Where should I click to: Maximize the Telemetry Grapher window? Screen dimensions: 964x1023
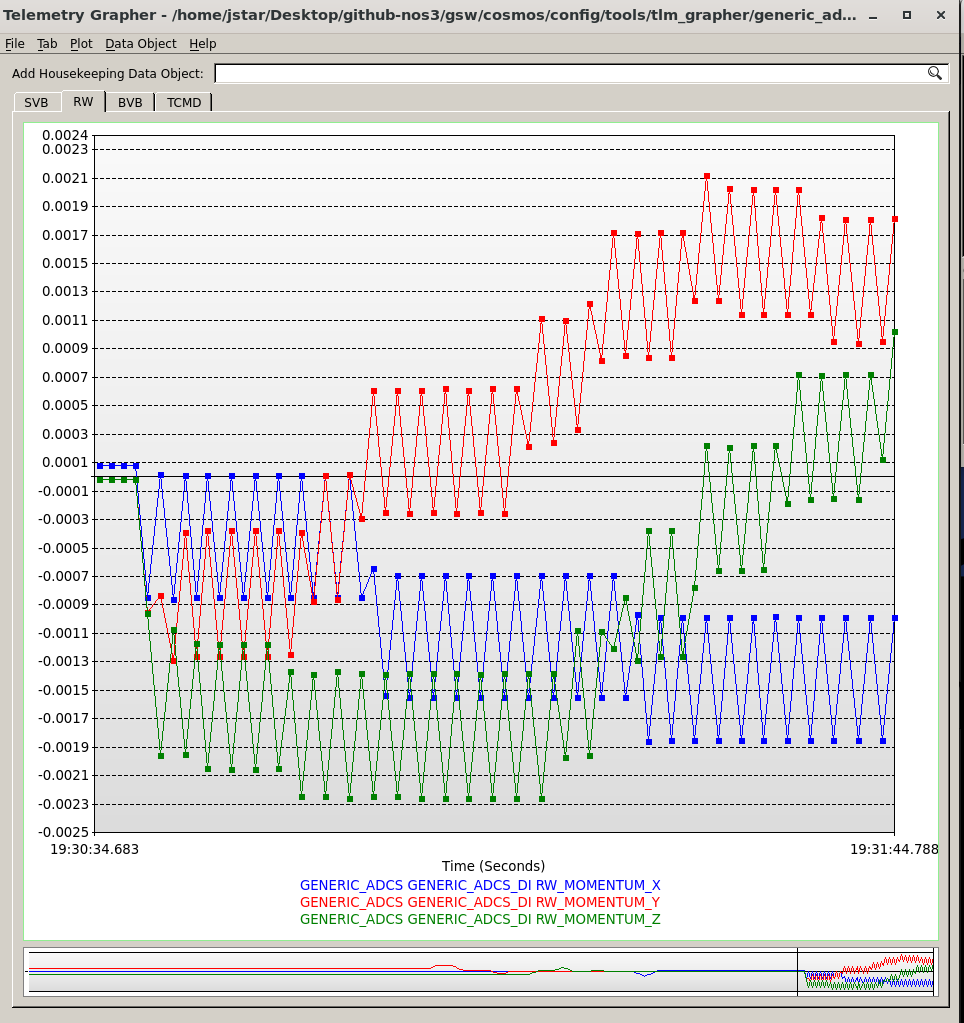point(907,15)
